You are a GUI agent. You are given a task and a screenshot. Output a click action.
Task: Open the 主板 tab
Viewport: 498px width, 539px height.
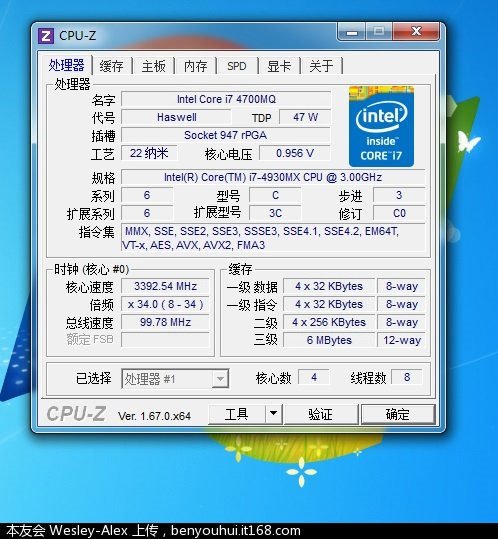point(154,66)
